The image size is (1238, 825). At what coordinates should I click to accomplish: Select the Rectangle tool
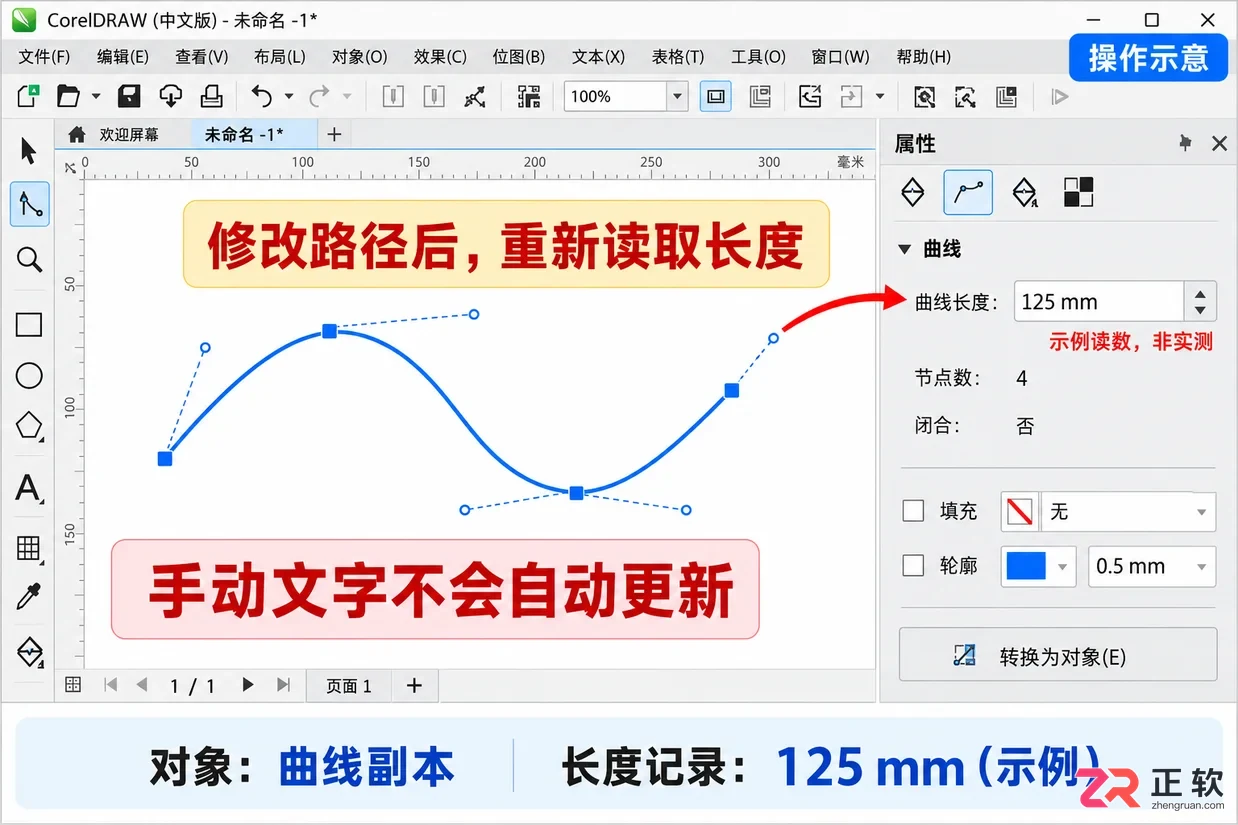click(29, 325)
